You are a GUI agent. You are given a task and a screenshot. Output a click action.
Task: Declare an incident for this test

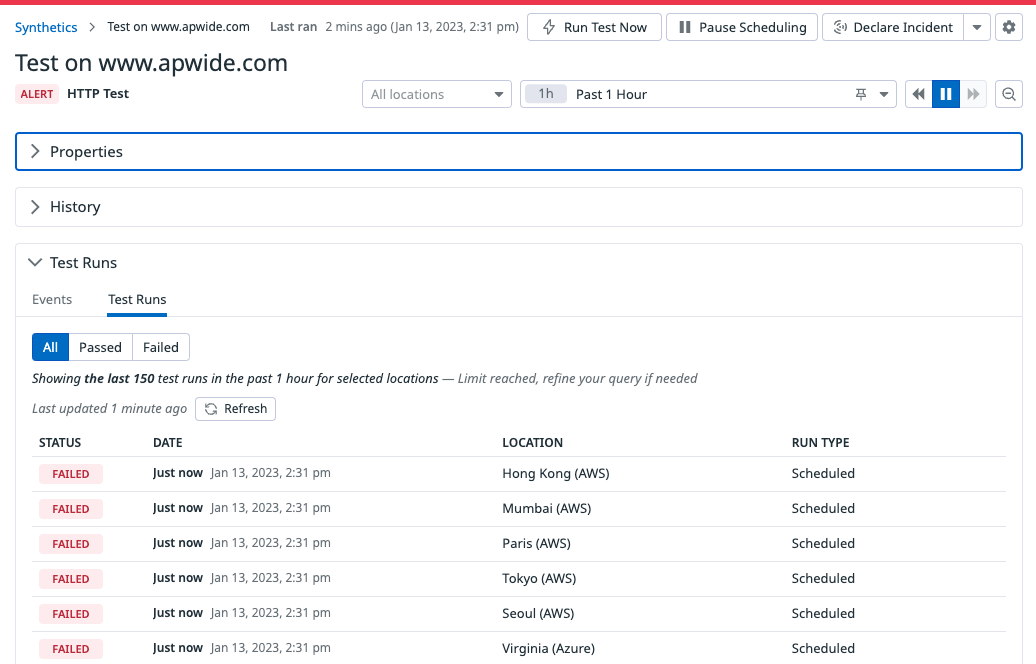(x=892, y=27)
